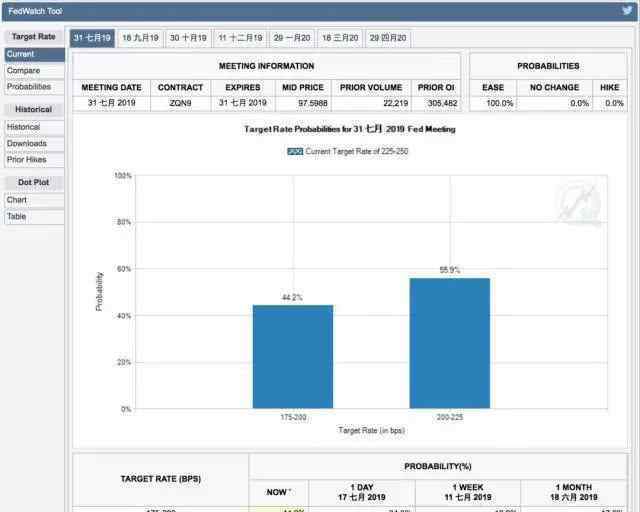Open the Compare view in sidebar
The width and height of the screenshot is (640, 512).
tap(35, 71)
